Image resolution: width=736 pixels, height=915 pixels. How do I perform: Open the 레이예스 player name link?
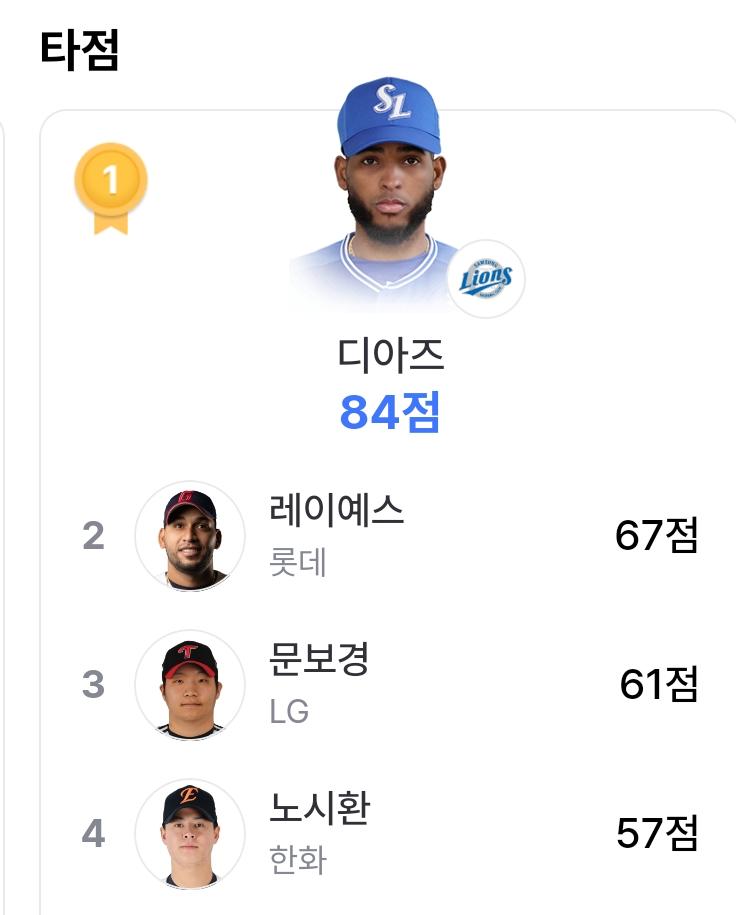pos(336,509)
